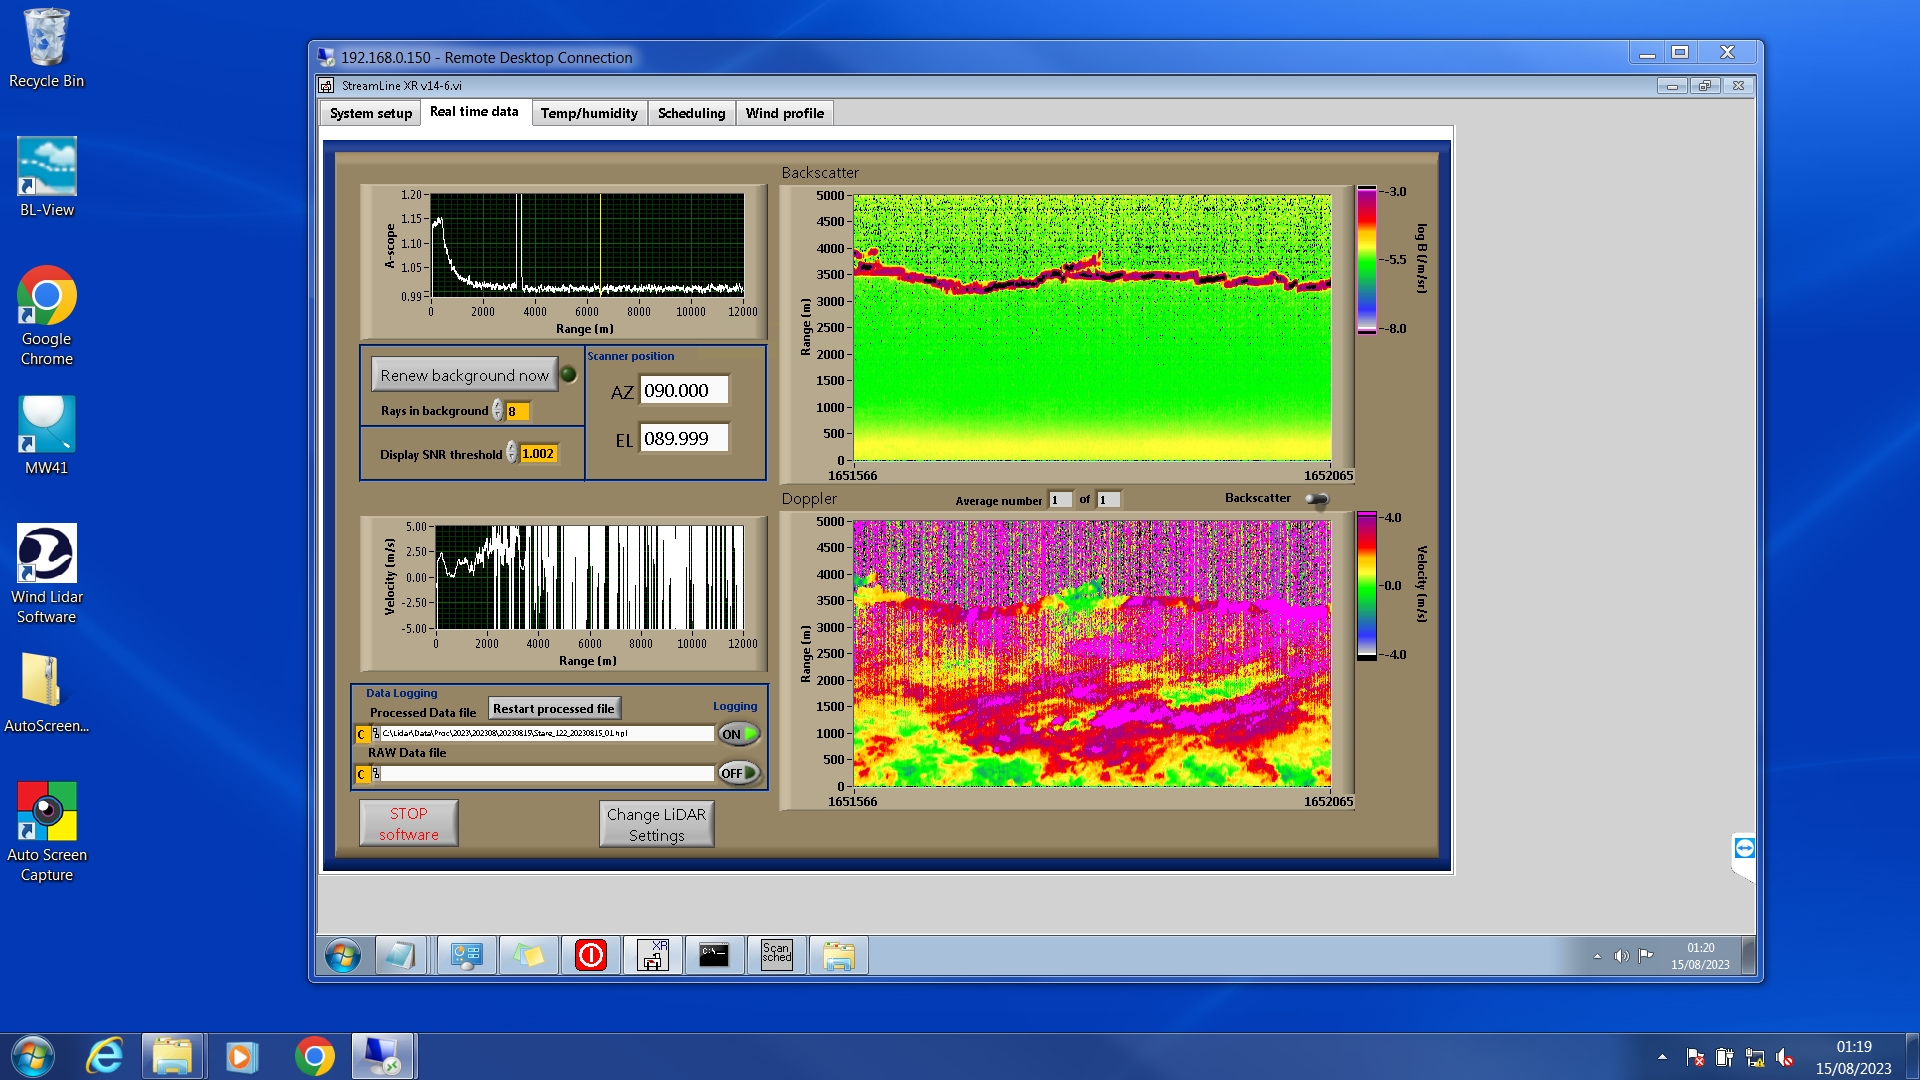Increment Rays in background stepper arrows

coord(497,406)
